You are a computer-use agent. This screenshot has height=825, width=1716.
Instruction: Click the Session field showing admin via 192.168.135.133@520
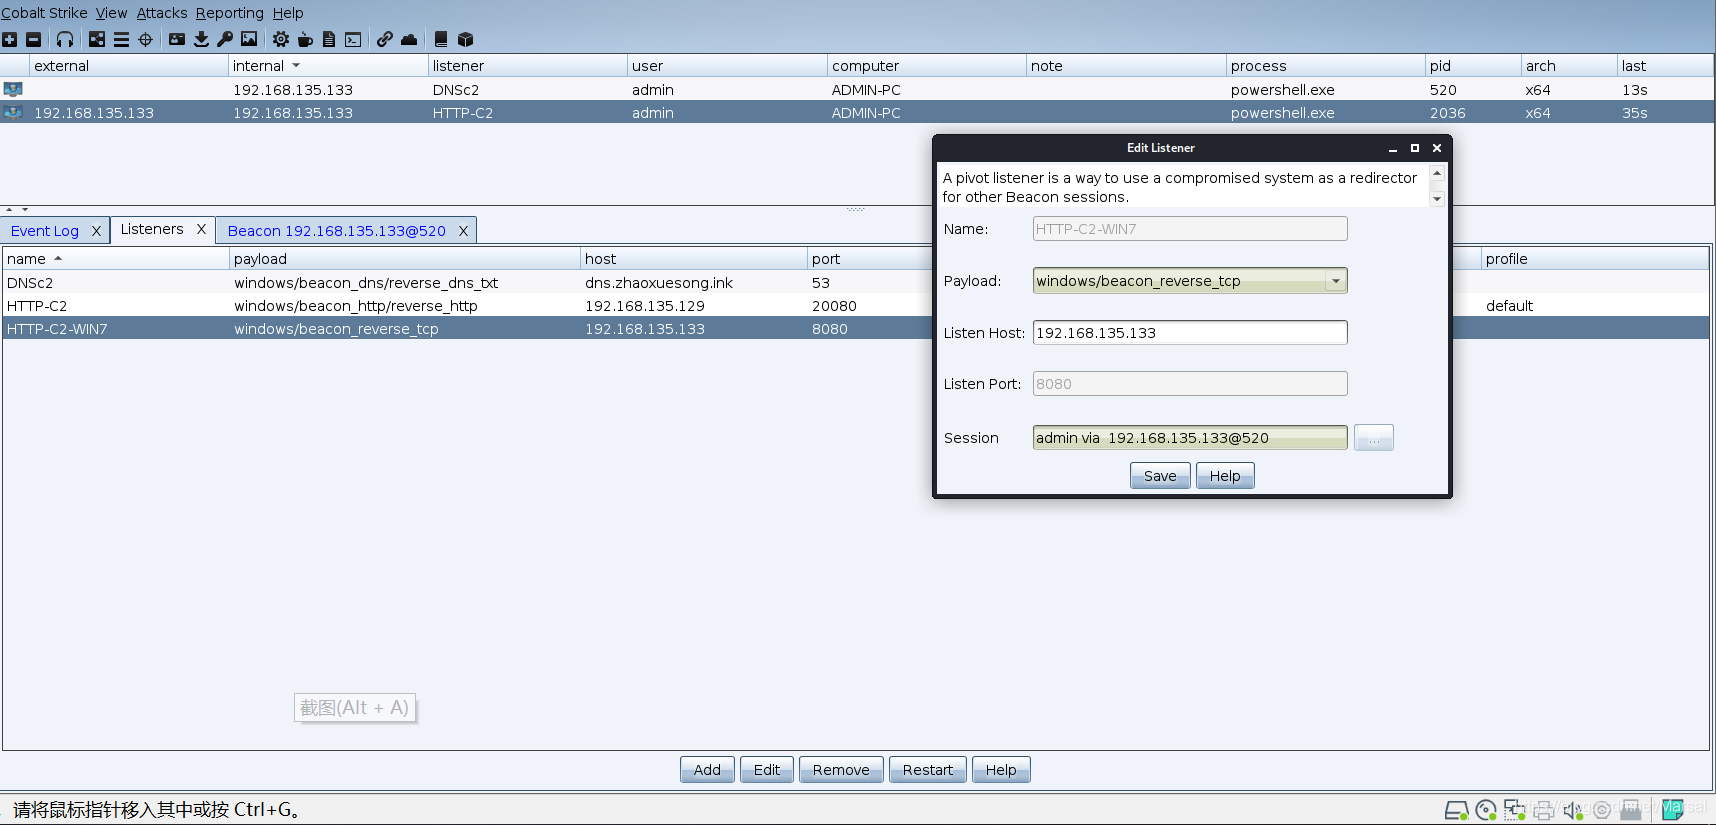1190,438
